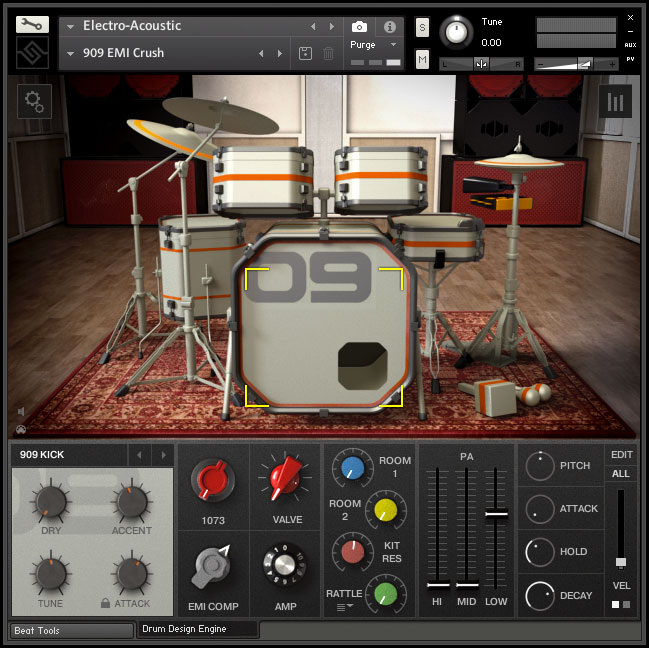Viewport: 649px width, 648px height.
Task: Open the Purge dropdown arrow
Action: (394, 44)
